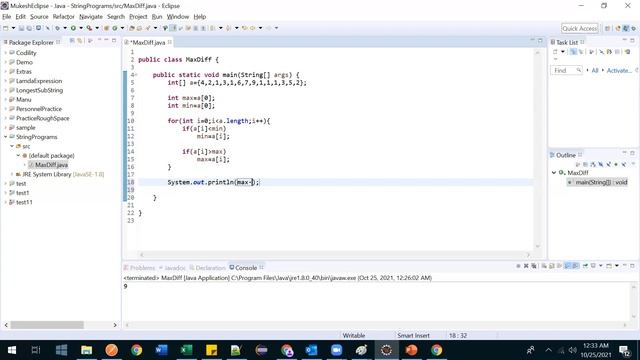
Task: Click the Debug bug icon in toolbar
Action: click(58, 28)
